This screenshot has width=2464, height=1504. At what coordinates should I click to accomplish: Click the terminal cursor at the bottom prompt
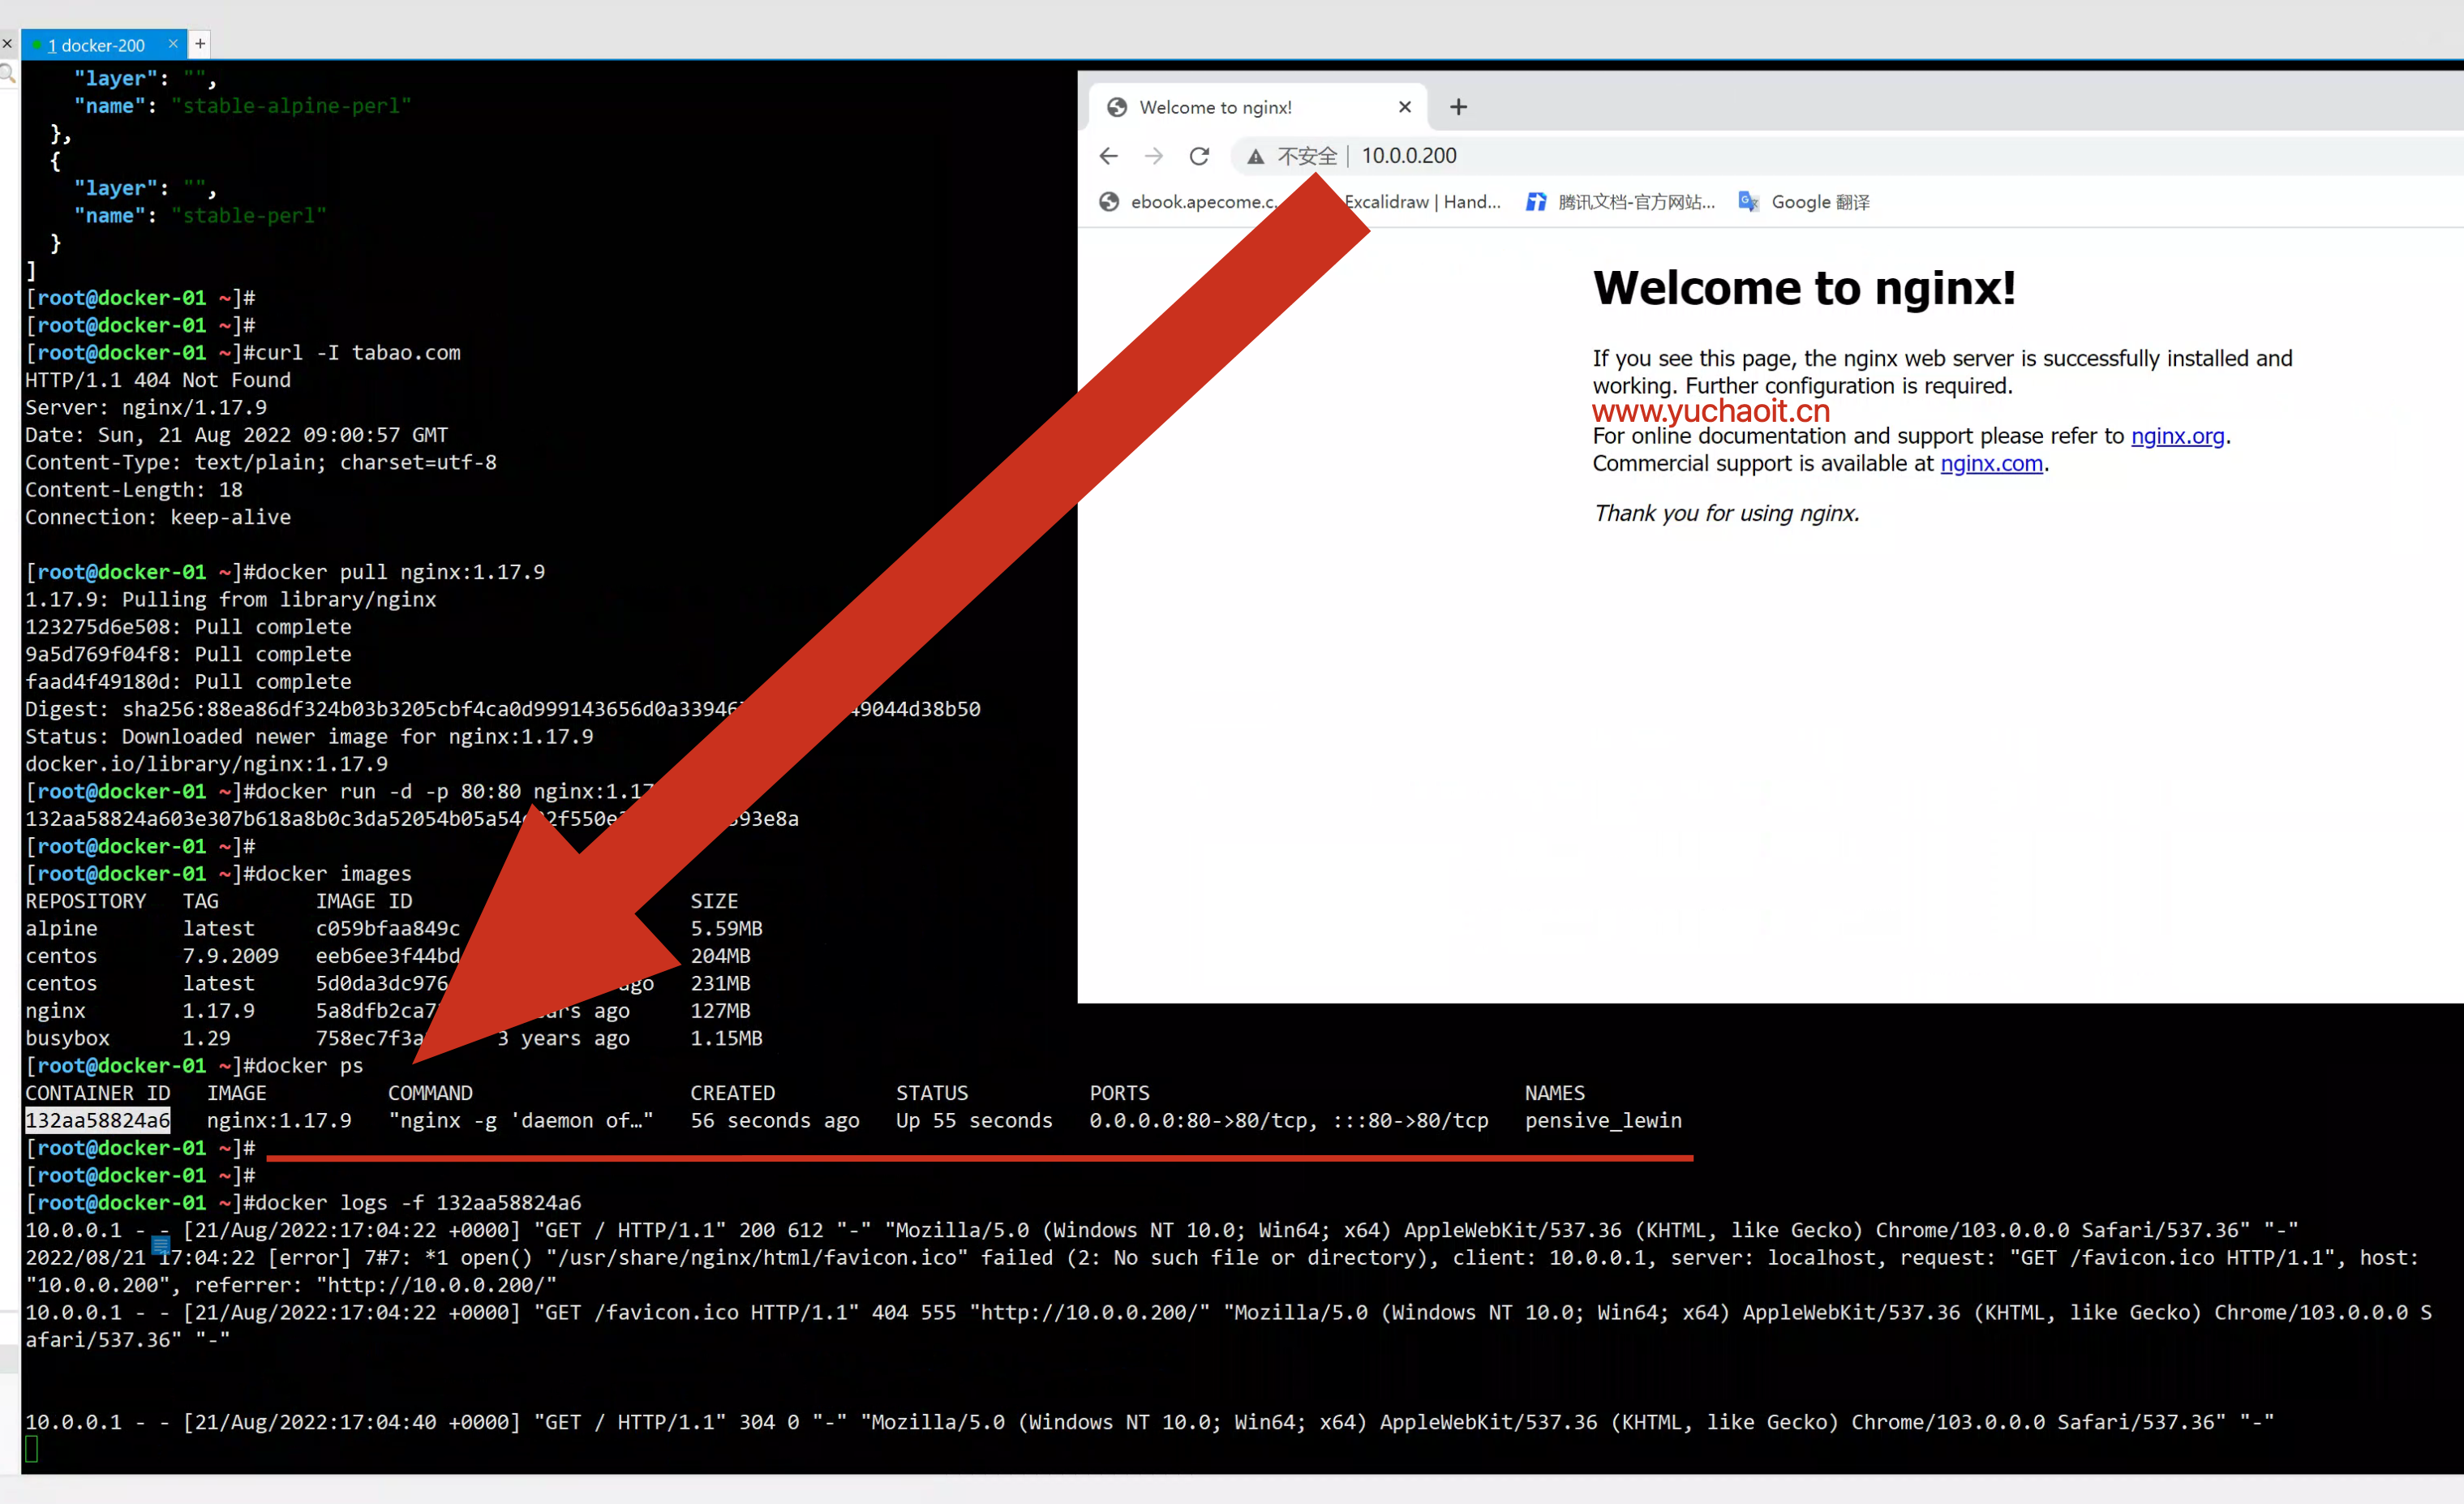(x=31, y=1448)
